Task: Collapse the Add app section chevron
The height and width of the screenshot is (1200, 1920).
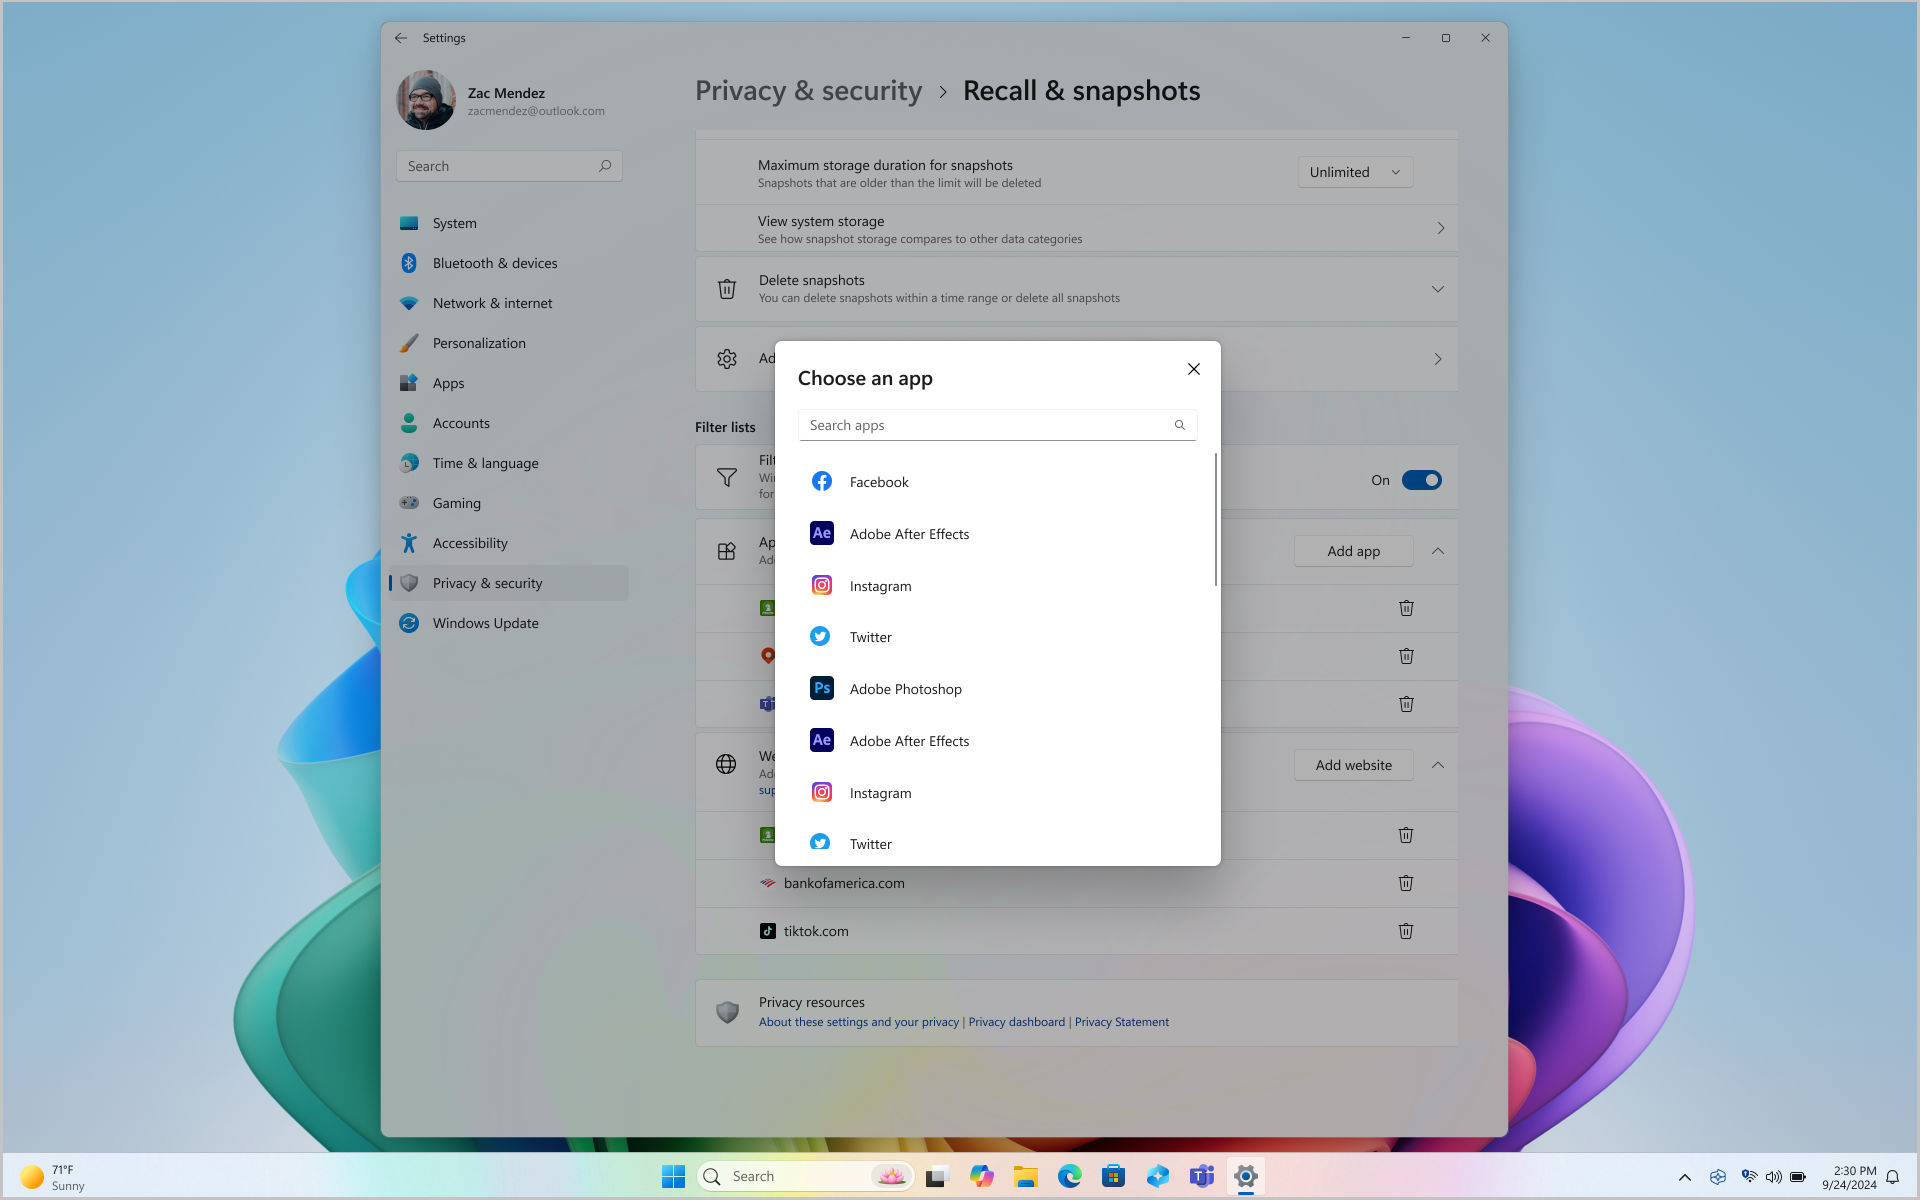Action: (1438, 550)
